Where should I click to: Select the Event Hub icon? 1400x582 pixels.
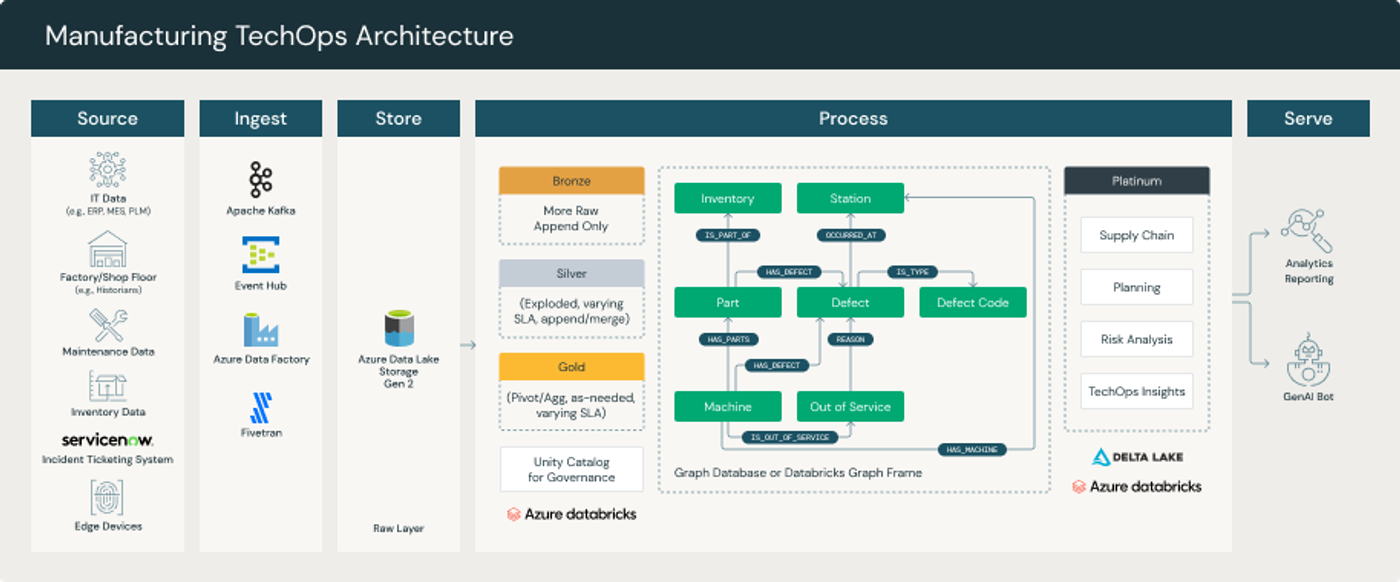tap(261, 255)
